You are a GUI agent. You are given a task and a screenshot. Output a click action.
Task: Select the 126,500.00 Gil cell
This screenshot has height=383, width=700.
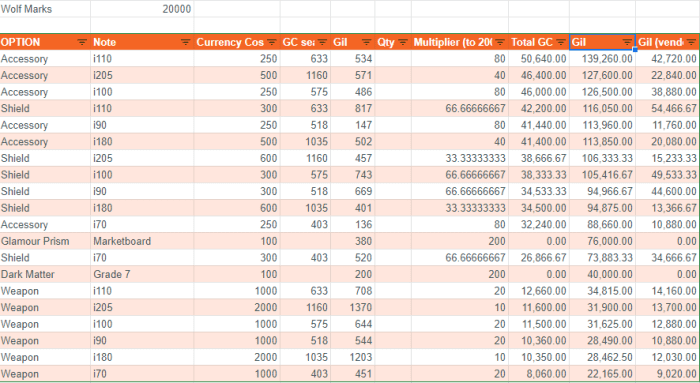point(602,92)
